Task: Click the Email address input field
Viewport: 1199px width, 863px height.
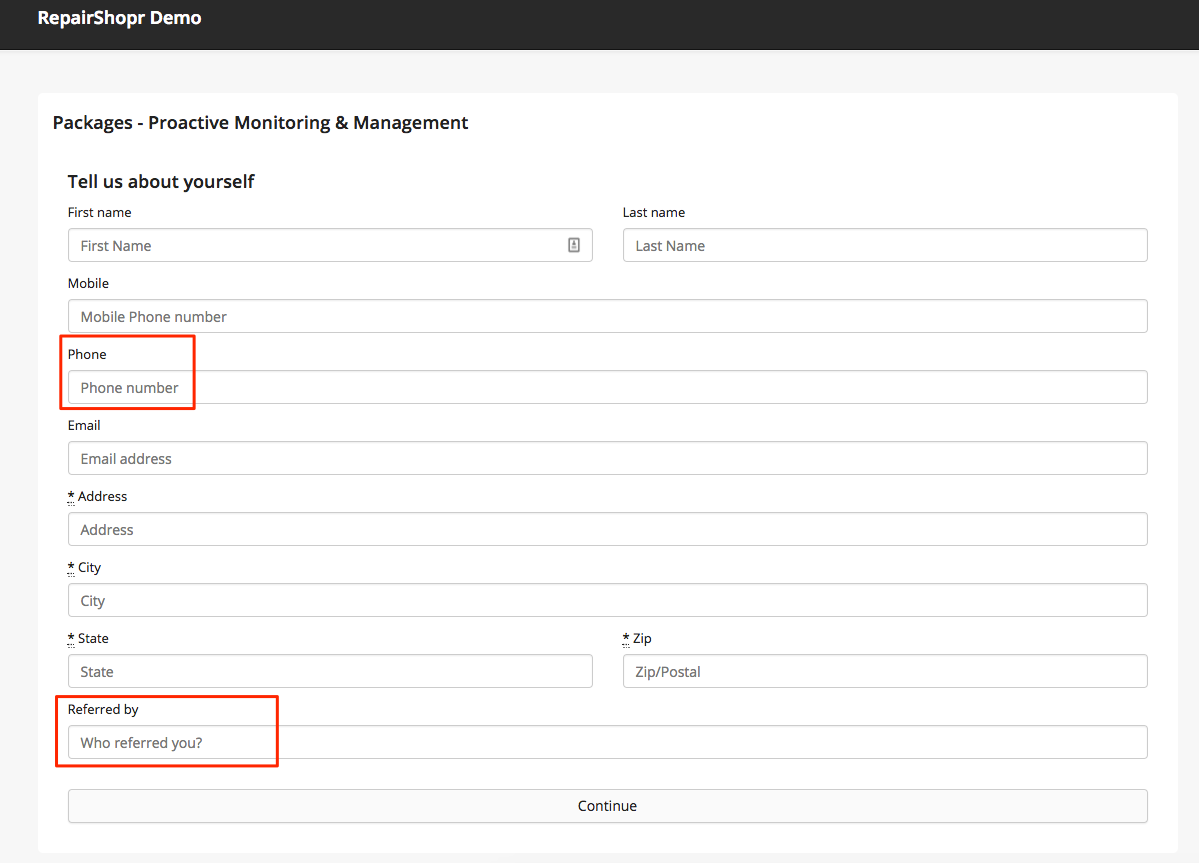Action: click(x=608, y=459)
